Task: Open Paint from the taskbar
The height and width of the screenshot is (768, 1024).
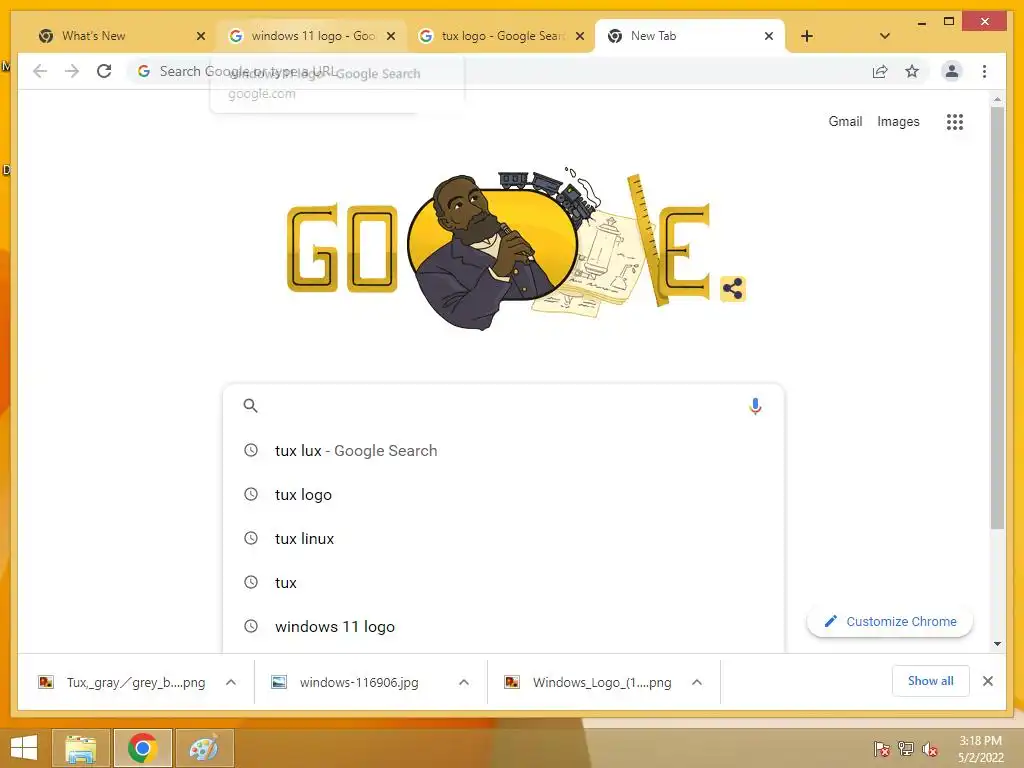Action: click(x=204, y=748)
